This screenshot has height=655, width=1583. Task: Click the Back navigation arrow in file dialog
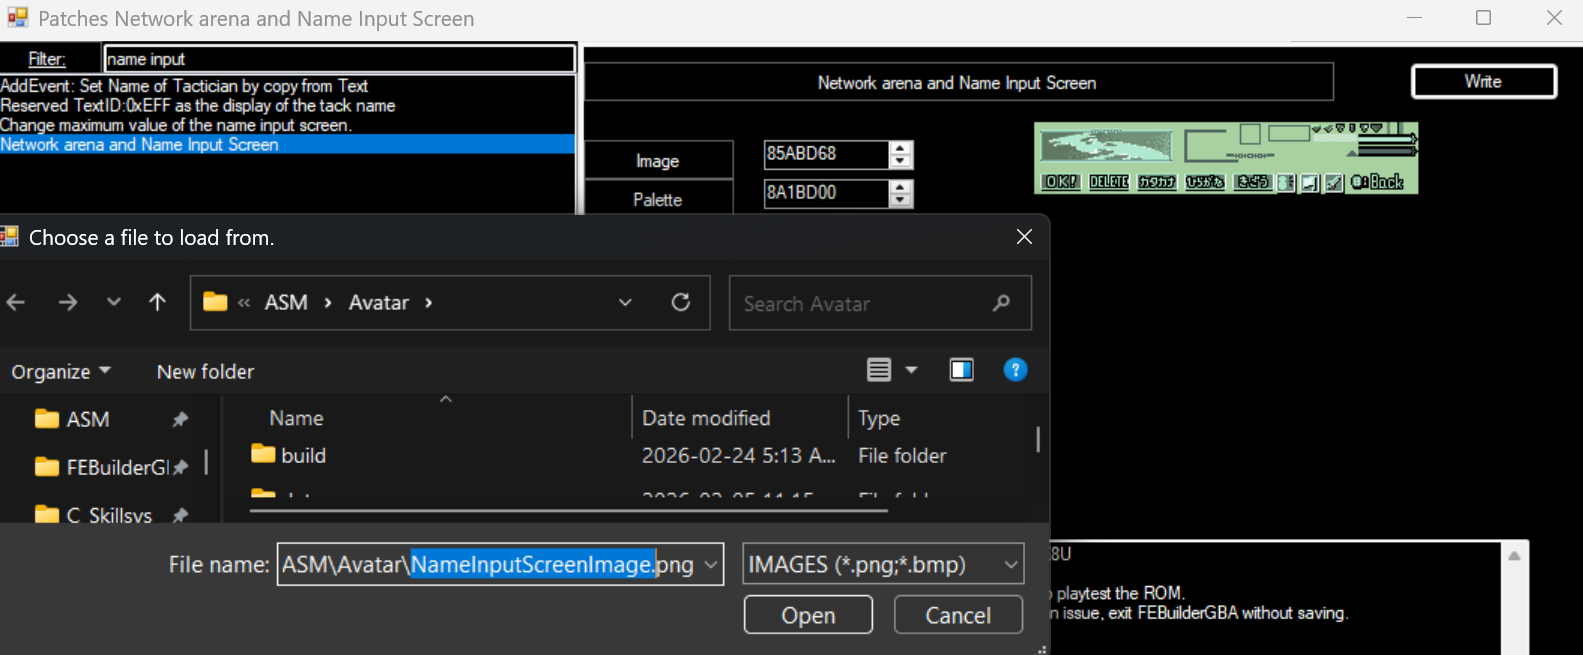coord(16,303)
